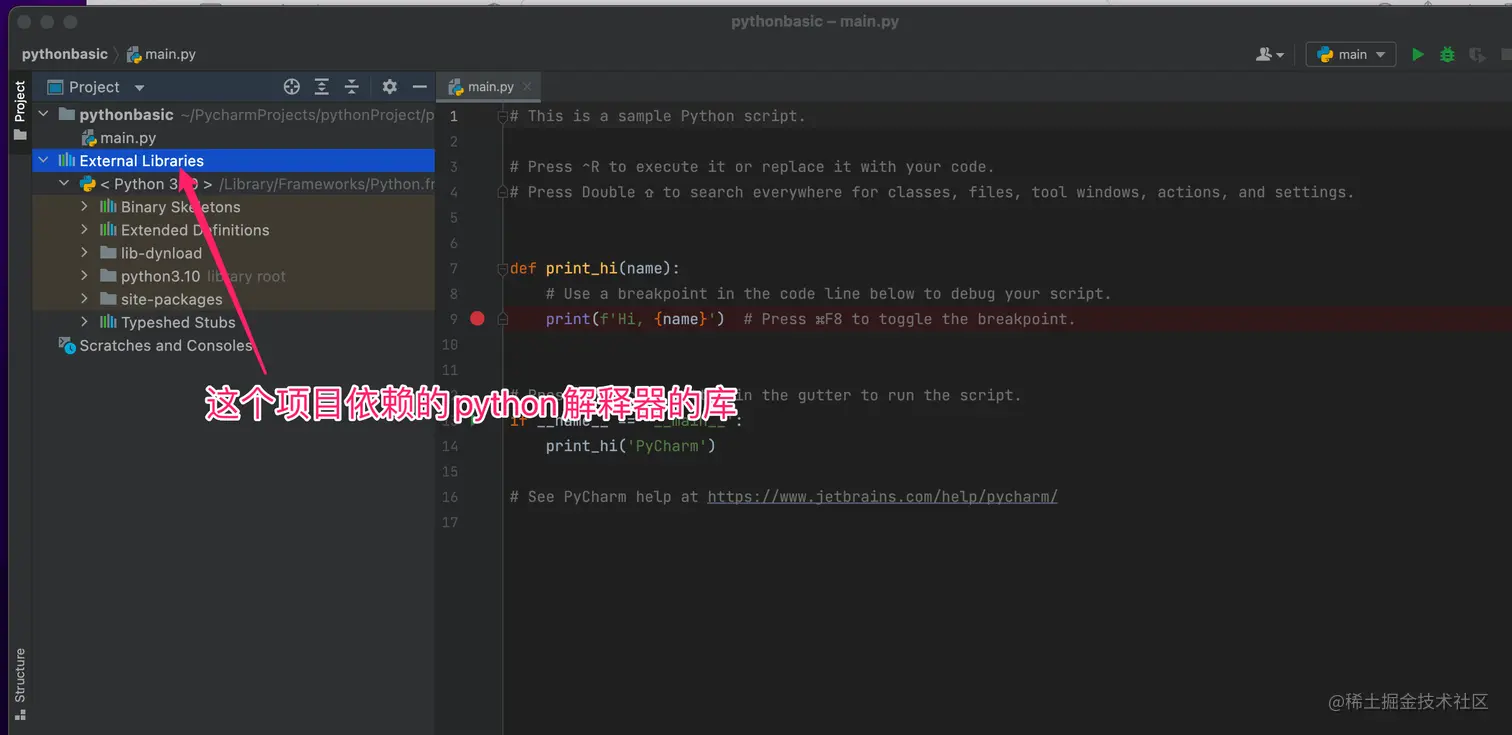Click the Project view icon in panel header
1512x735 pixels.
pos(56,87)
